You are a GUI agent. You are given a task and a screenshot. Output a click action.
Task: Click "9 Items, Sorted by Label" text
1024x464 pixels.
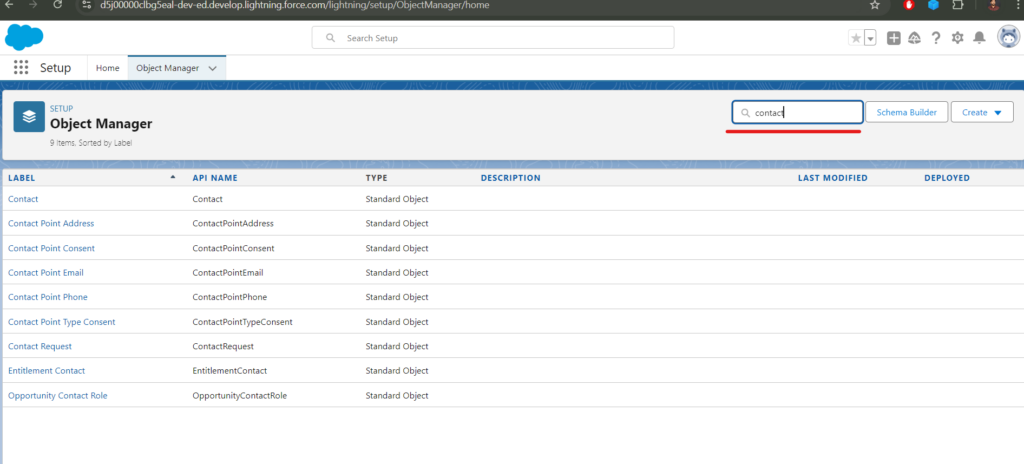coord(91,142)
